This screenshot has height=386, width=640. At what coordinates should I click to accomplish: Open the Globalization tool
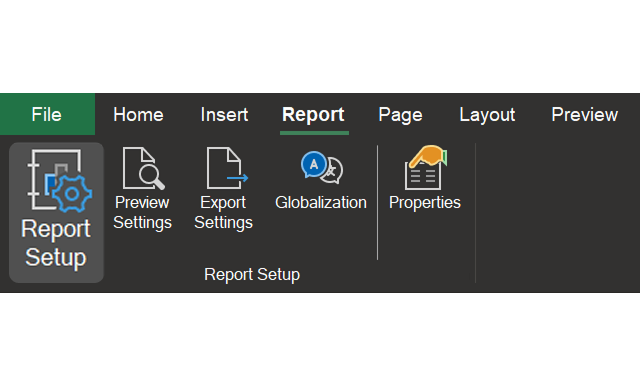coord(321,180)
